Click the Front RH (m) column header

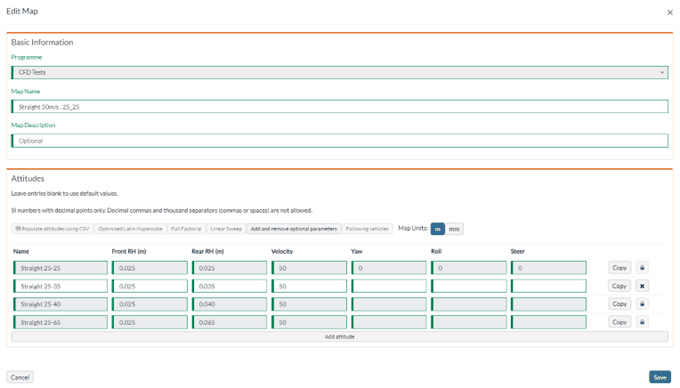[129, 251]
